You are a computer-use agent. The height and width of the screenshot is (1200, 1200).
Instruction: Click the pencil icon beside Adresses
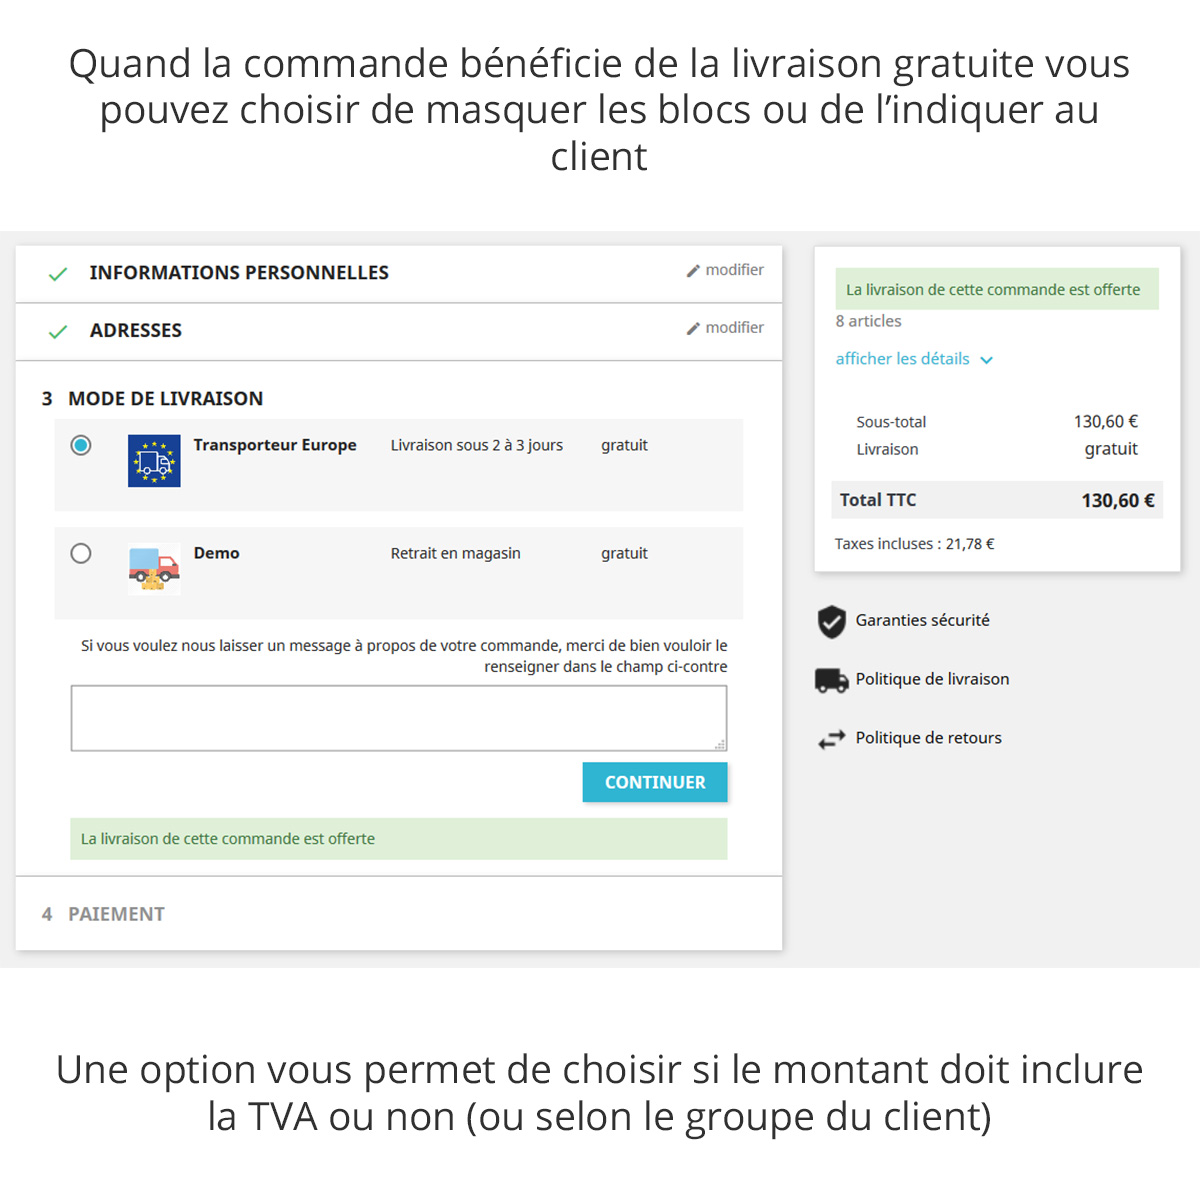[x=693, y=329]
